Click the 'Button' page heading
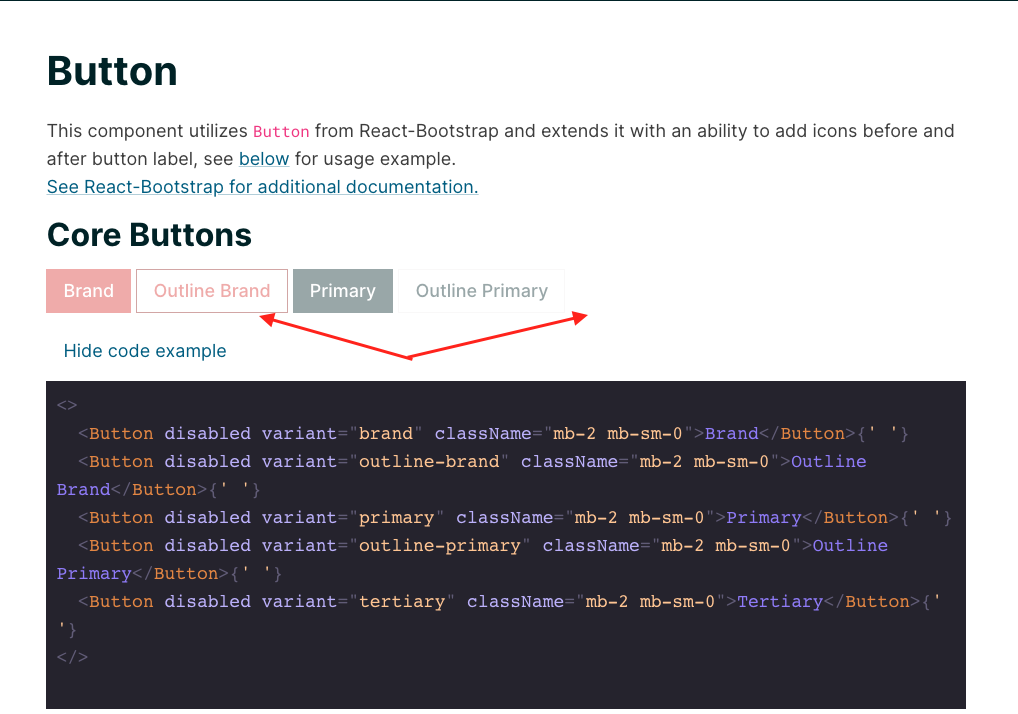Viewport: 1018px width, 714px height. pos(112,71)
